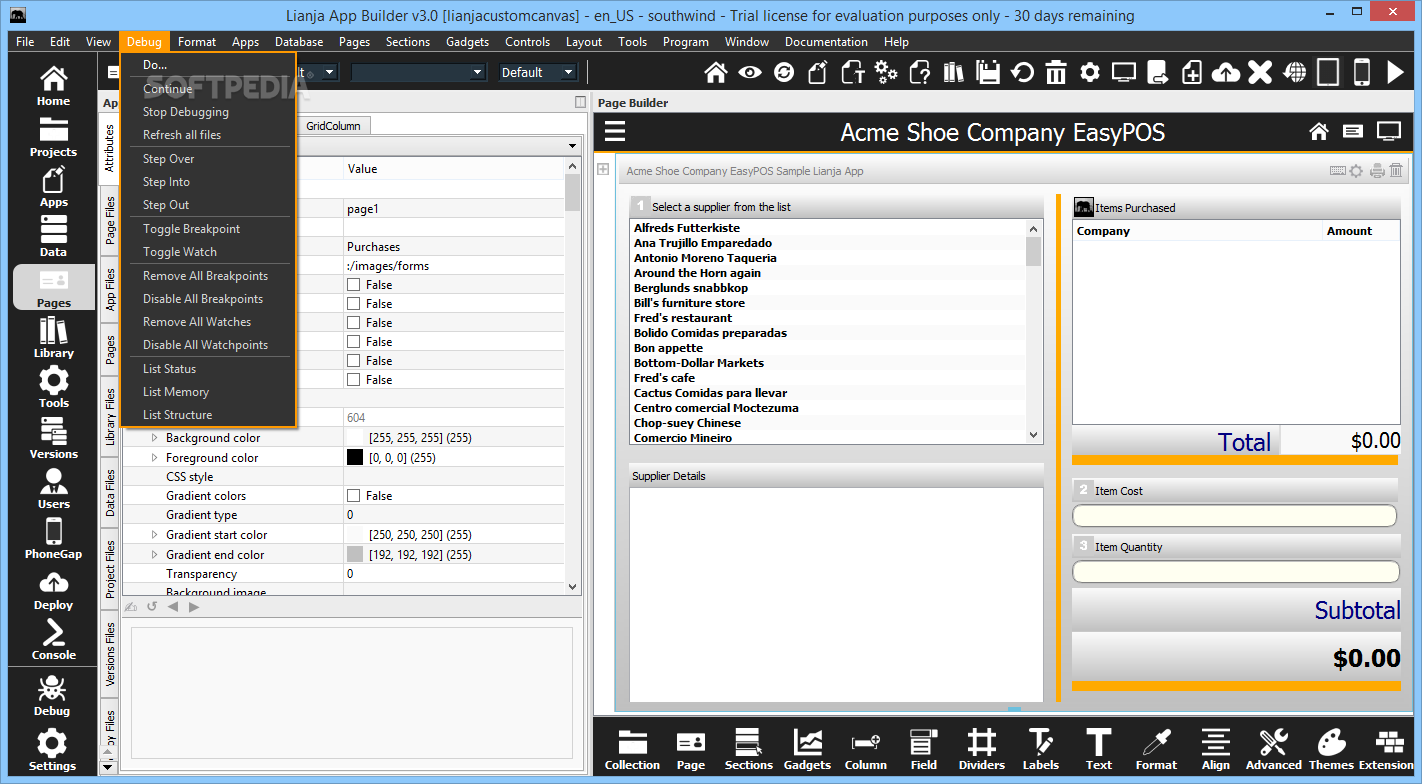Switch to the Apps workspace
1422x784 pixels.
tap(53, 187)
